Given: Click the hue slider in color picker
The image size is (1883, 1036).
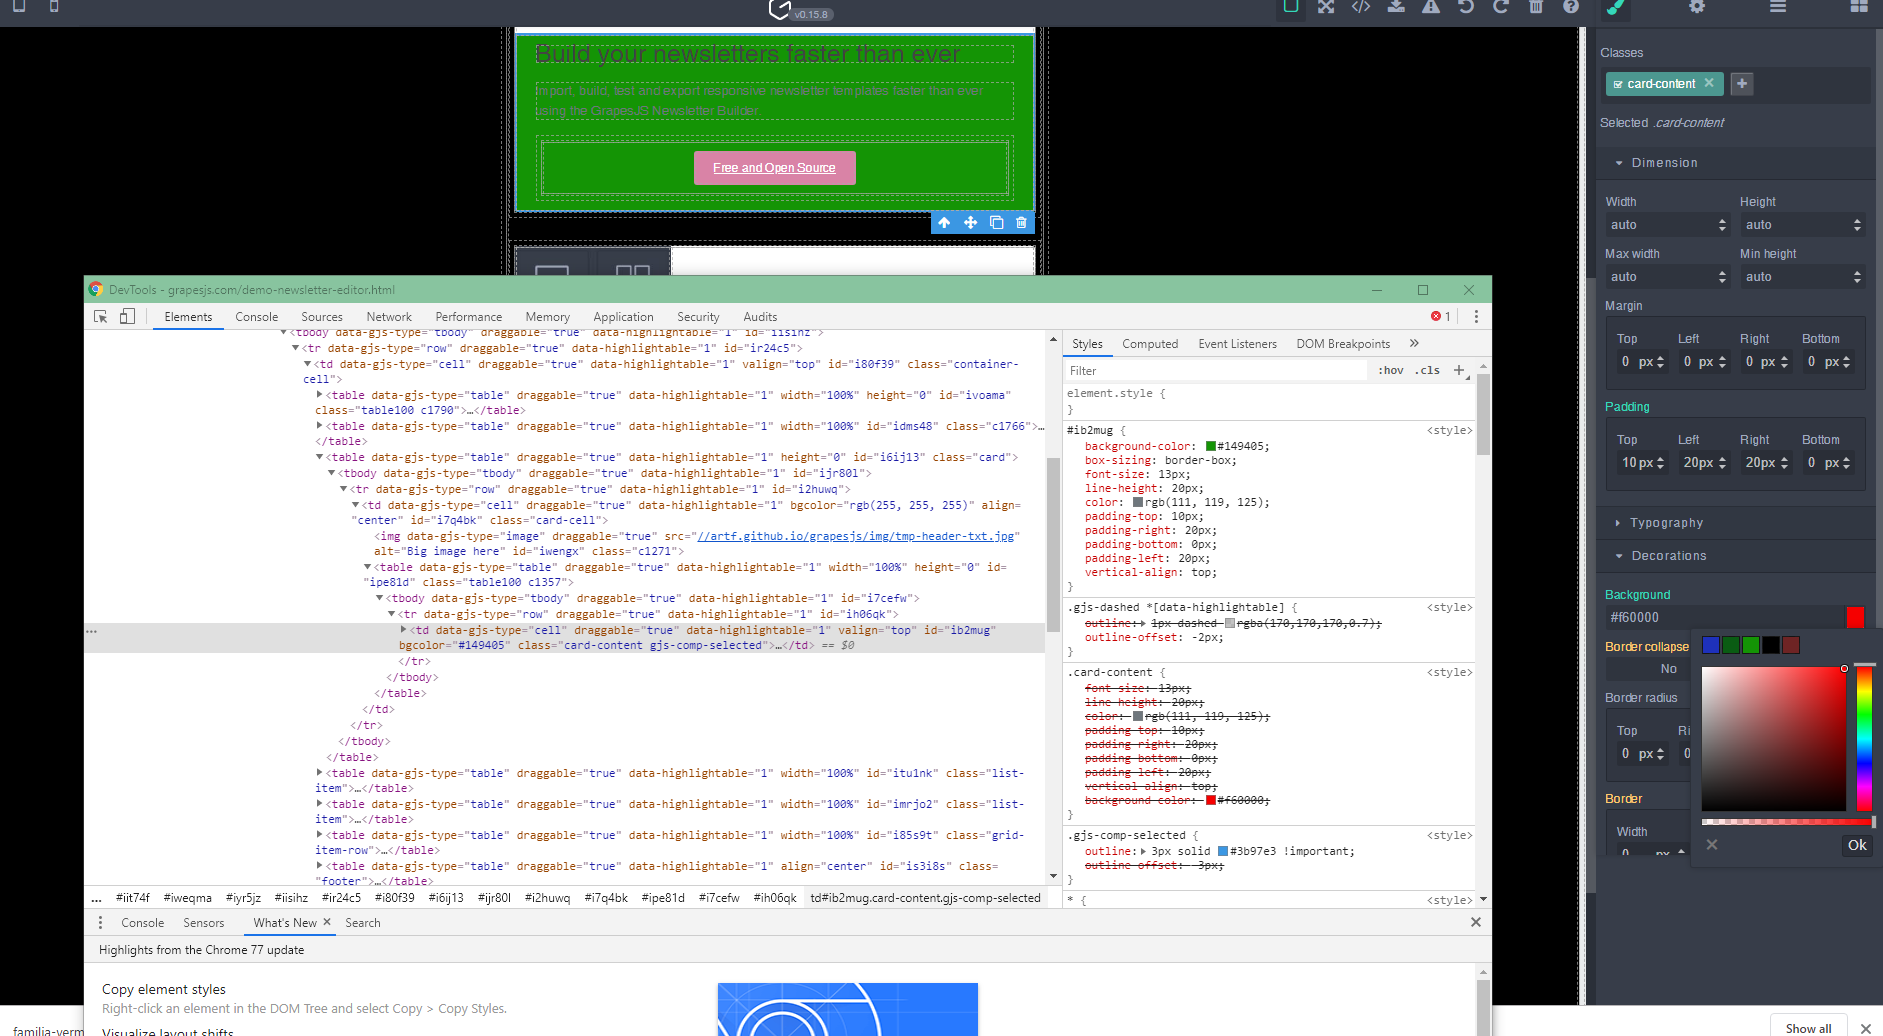Looking at the screenshot, I should (x=1864, y=738).
